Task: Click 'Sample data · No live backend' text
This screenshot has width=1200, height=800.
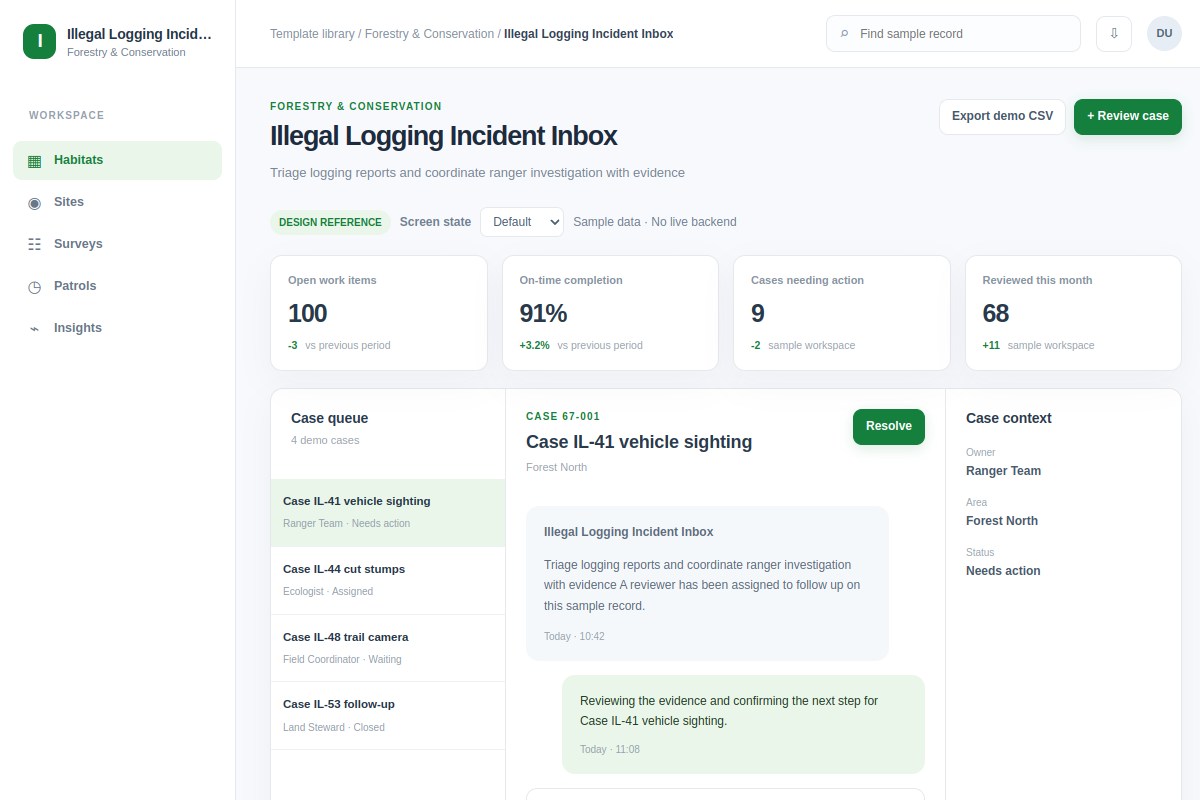Action: point(655,222)
